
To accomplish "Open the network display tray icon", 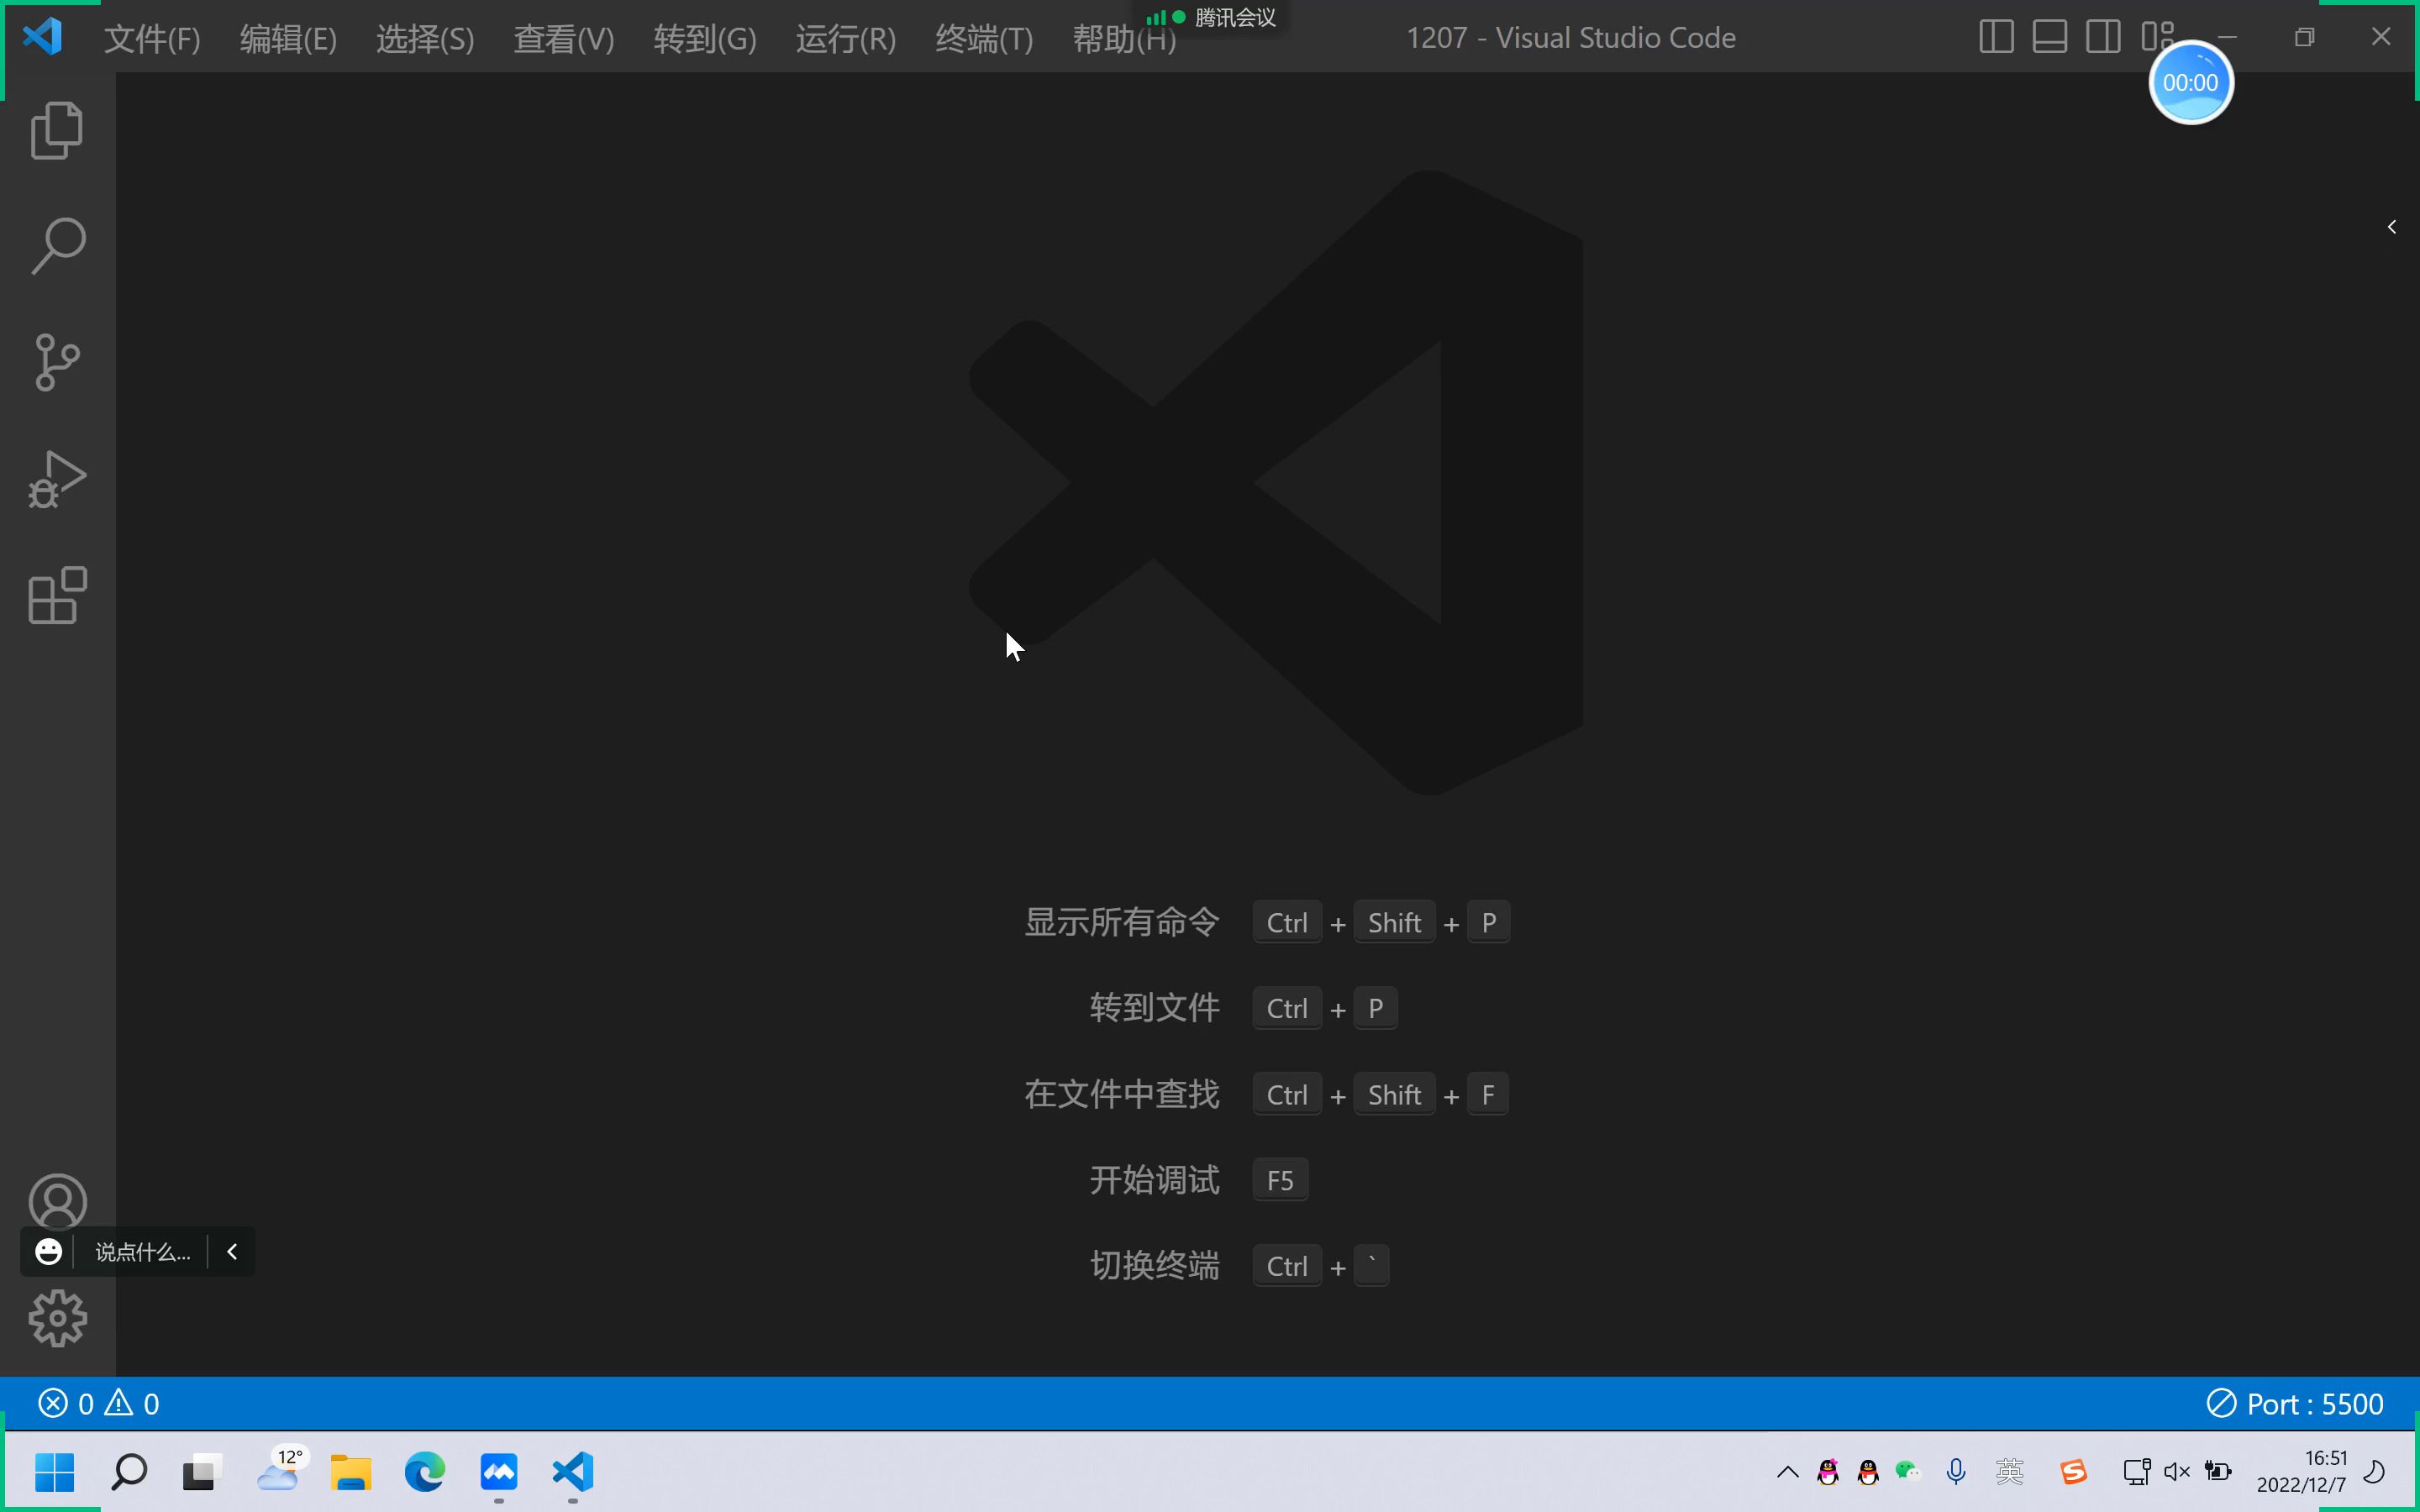I will pyautogui.click(x=2136, y=1472).
